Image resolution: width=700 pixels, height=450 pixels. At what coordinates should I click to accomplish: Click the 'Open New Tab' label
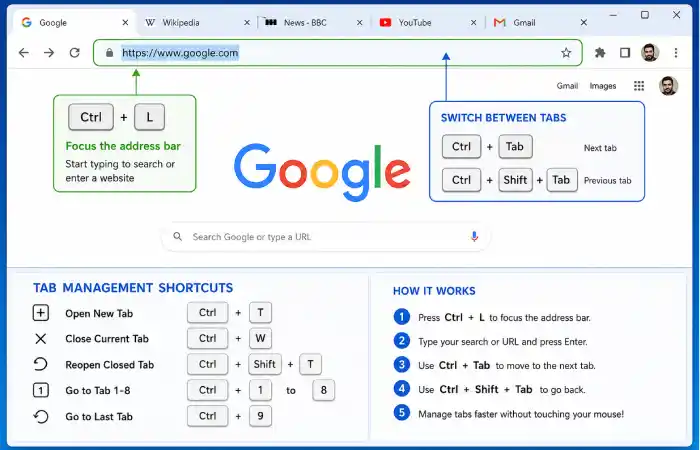point(99,313)
